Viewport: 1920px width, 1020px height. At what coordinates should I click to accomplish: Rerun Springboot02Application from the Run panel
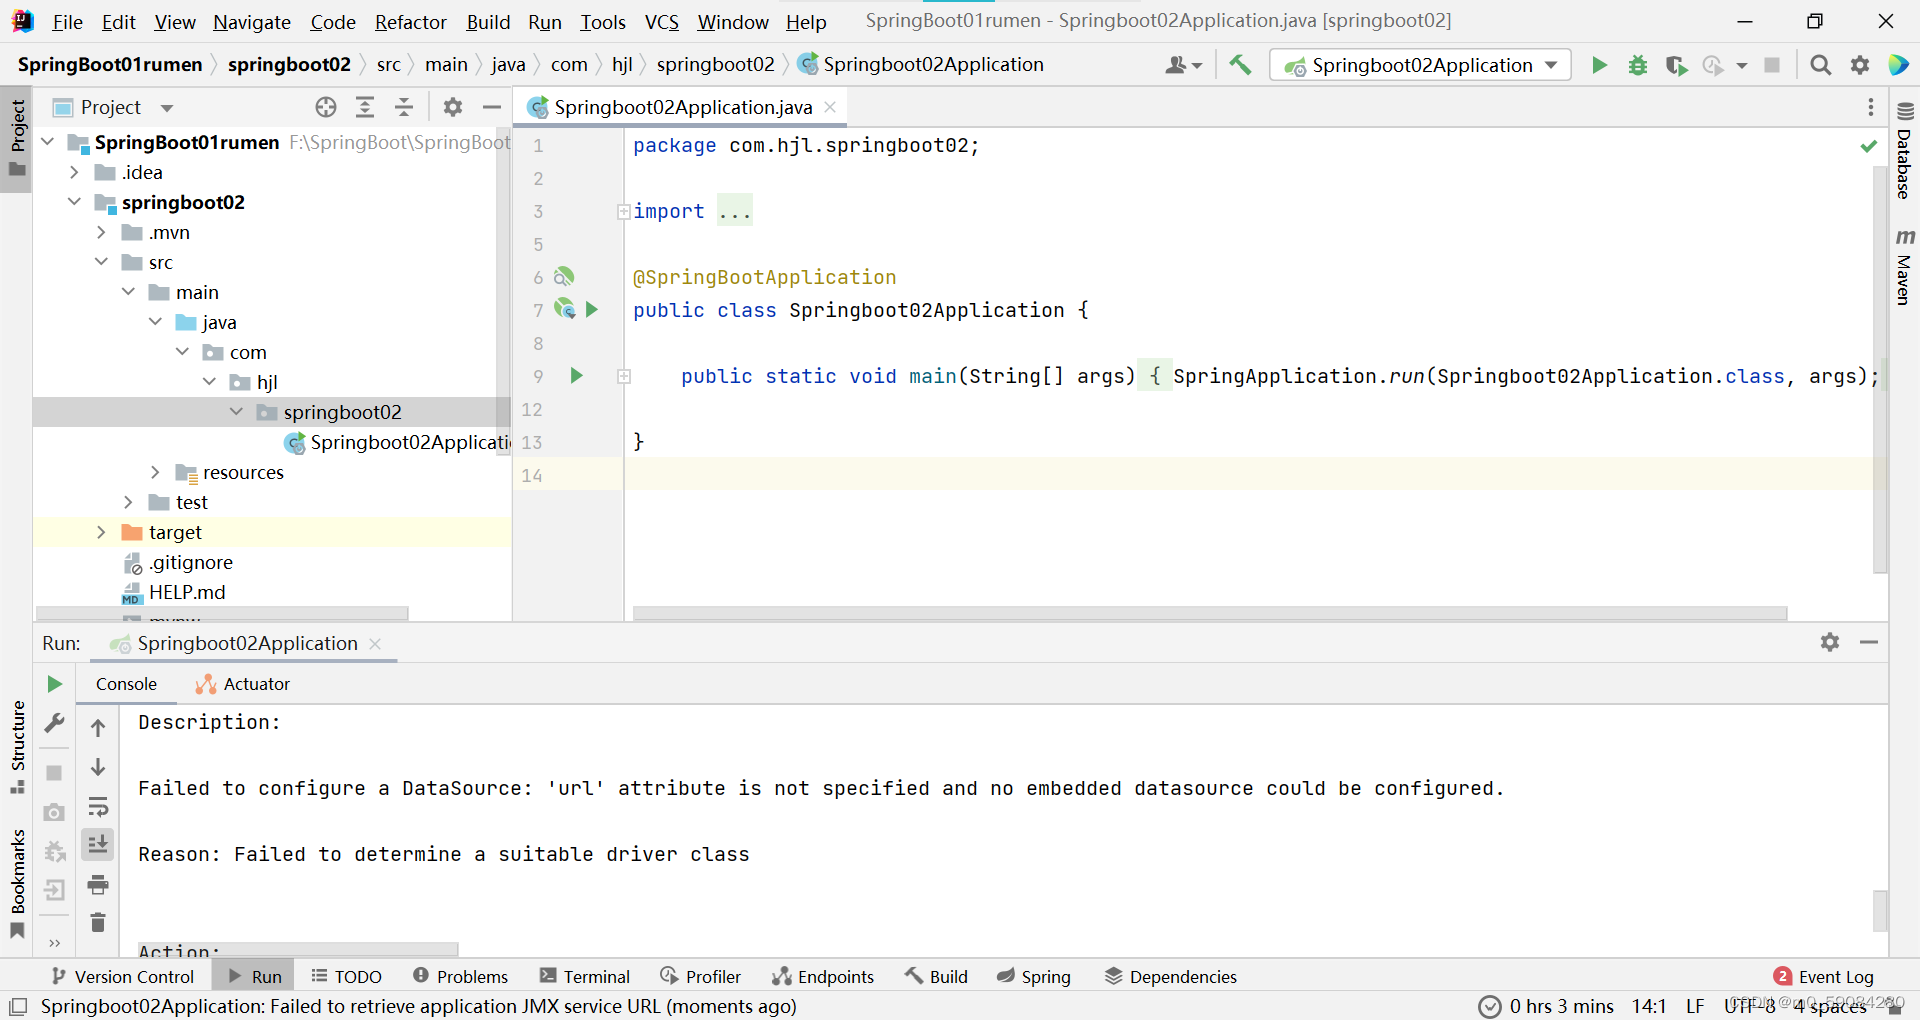55,684
